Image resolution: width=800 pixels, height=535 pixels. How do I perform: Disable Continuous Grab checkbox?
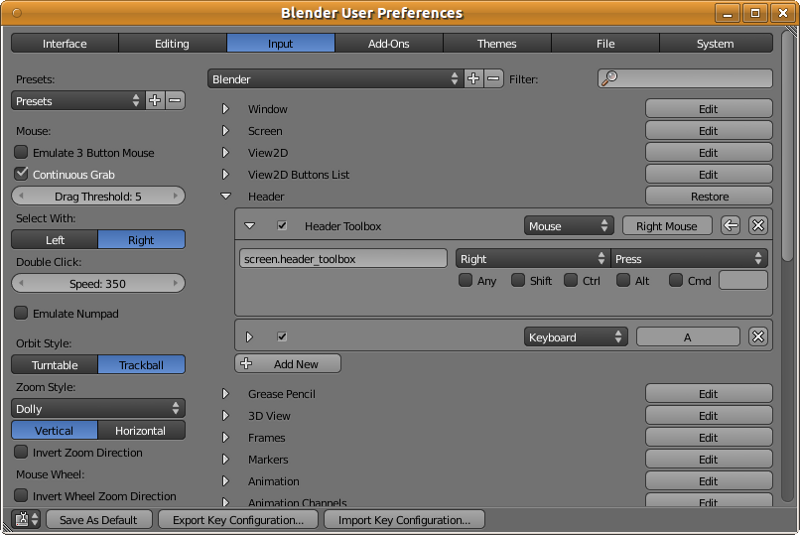[x=21, y=174]
